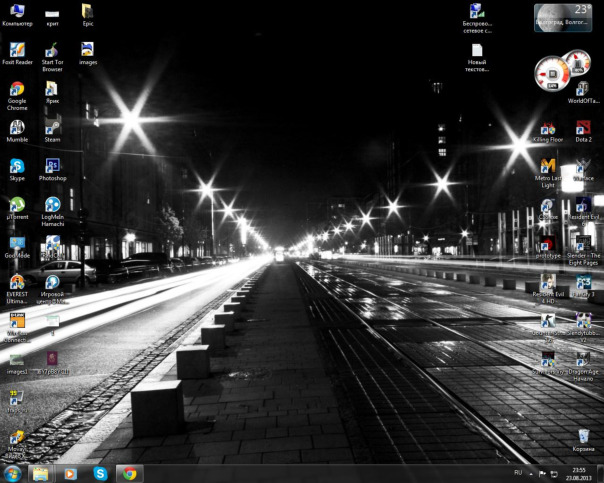Click the weather gadget showing 23°

562,17
